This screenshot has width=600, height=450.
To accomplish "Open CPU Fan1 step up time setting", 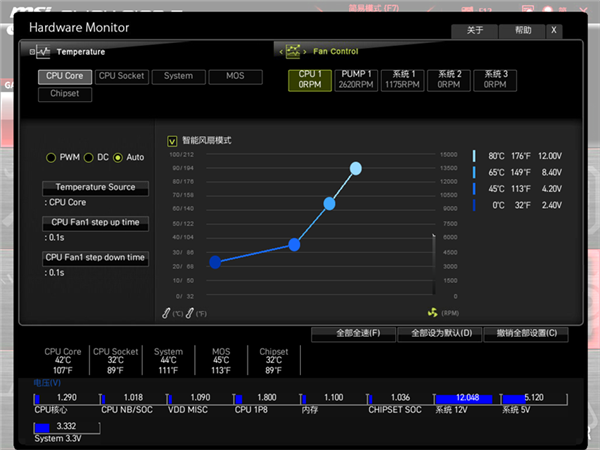I will [x=95, y=222].
